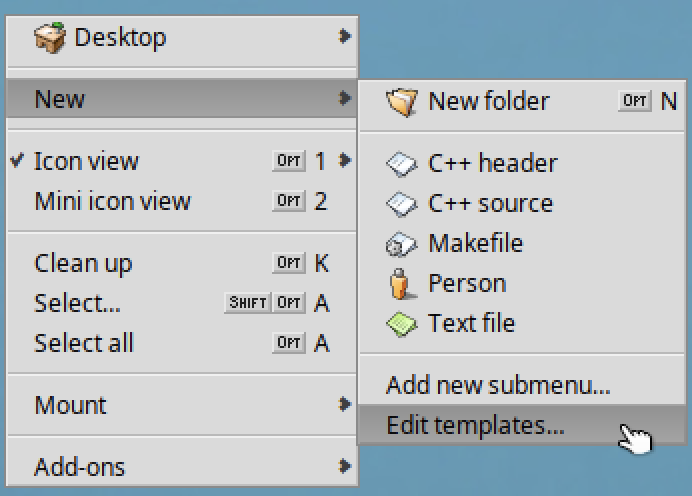
Task: Select the C++ source file icon
Action: coord(401,204)
